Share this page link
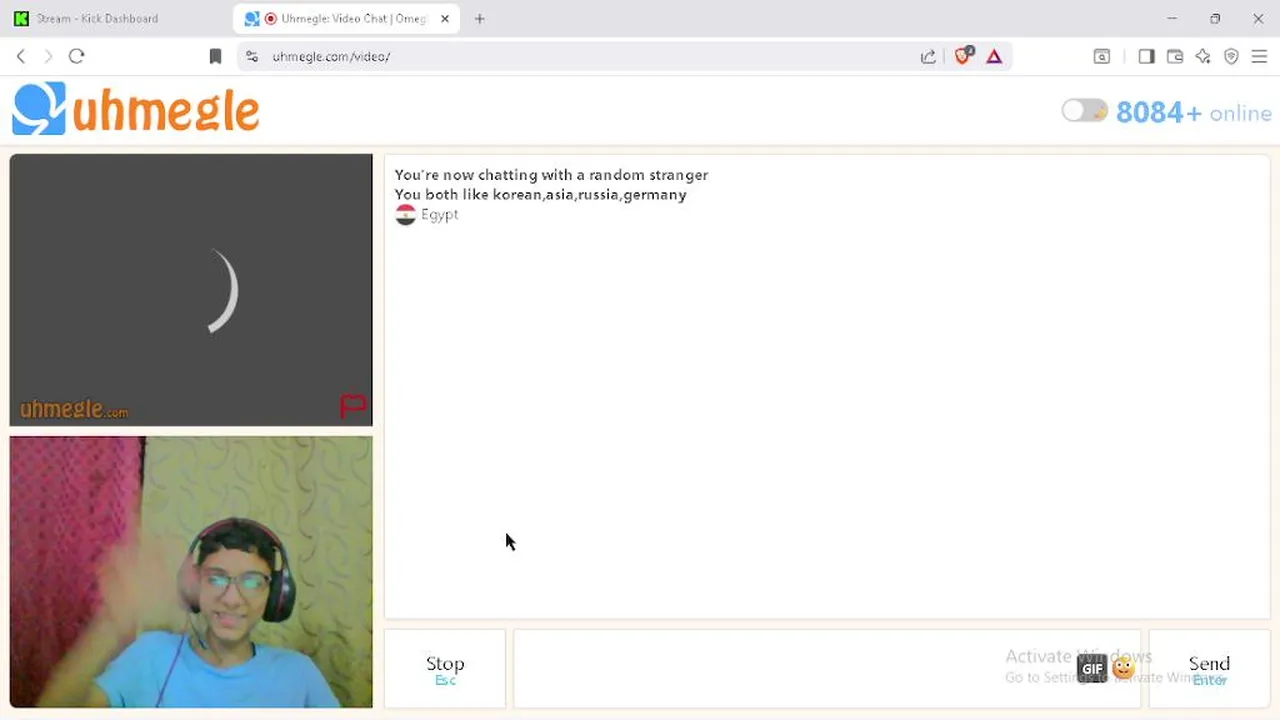1280x720 pixels. (x=928, y=57)
